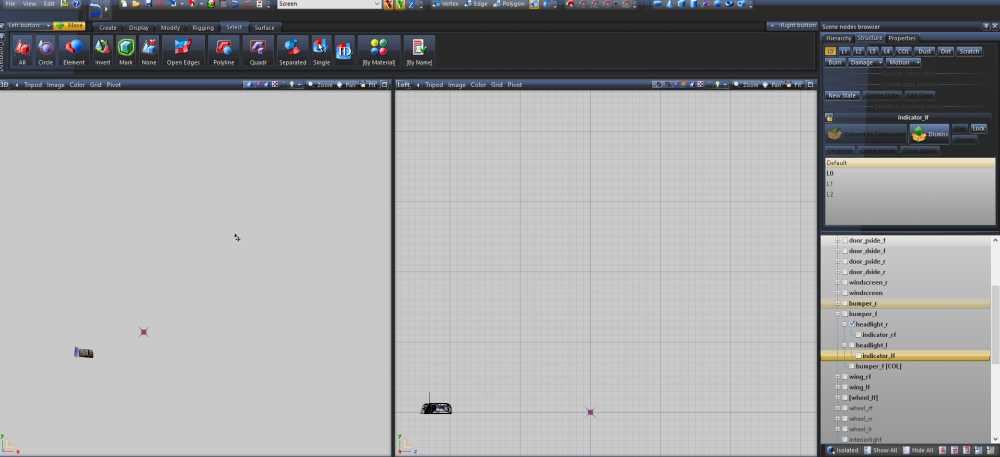Toggle the bumper_r node checkbox
Screen dimensions: 1000x457
point(845,303)
